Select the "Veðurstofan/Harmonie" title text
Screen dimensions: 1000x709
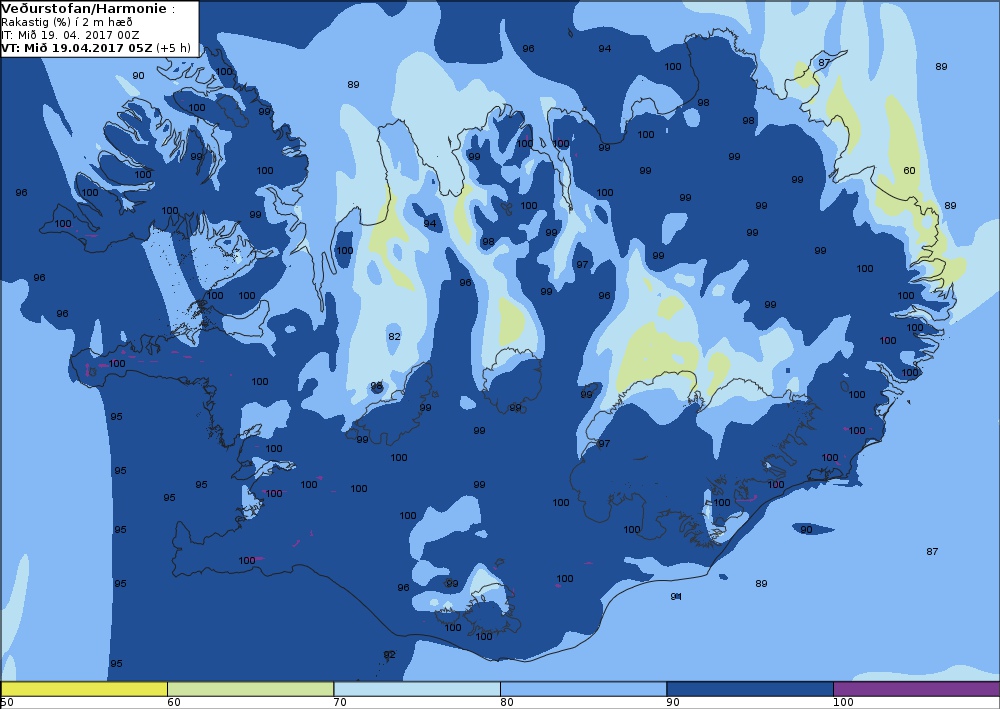tap(84, 9)
